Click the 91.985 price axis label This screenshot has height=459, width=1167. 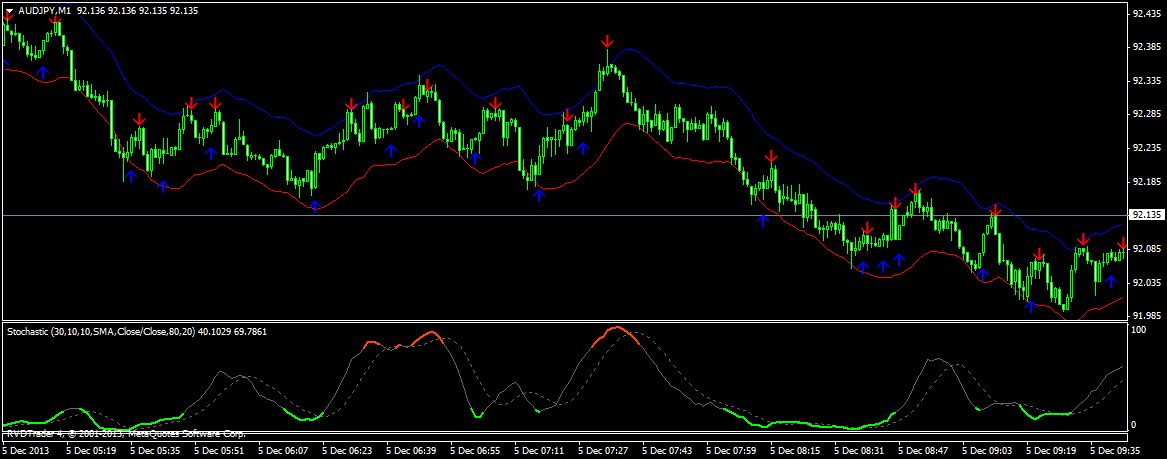pyautogui.click(x=1145, y=315)
